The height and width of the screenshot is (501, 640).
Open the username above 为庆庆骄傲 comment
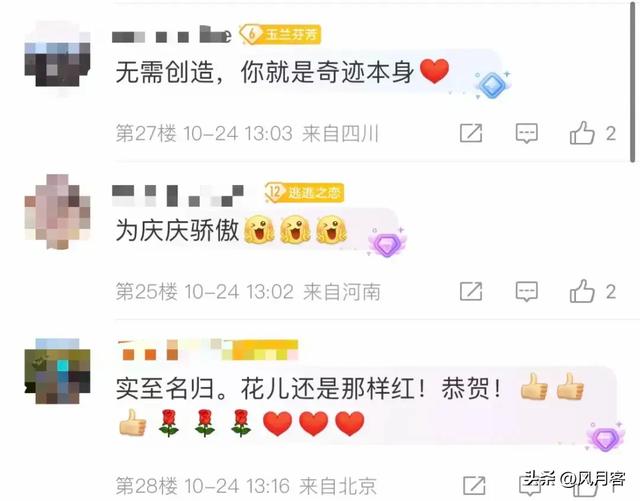click(x=178, y=195)
